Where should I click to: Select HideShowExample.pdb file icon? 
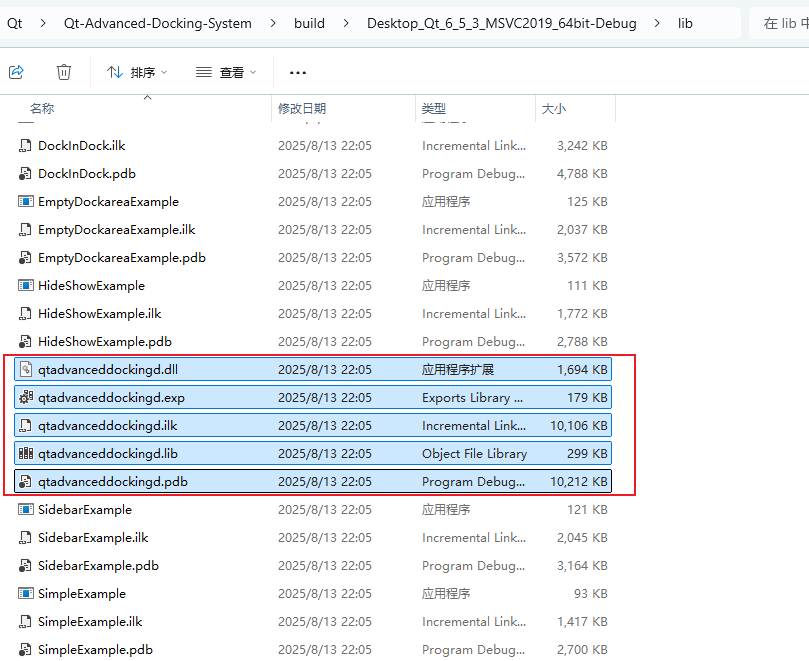pos(25,342)
